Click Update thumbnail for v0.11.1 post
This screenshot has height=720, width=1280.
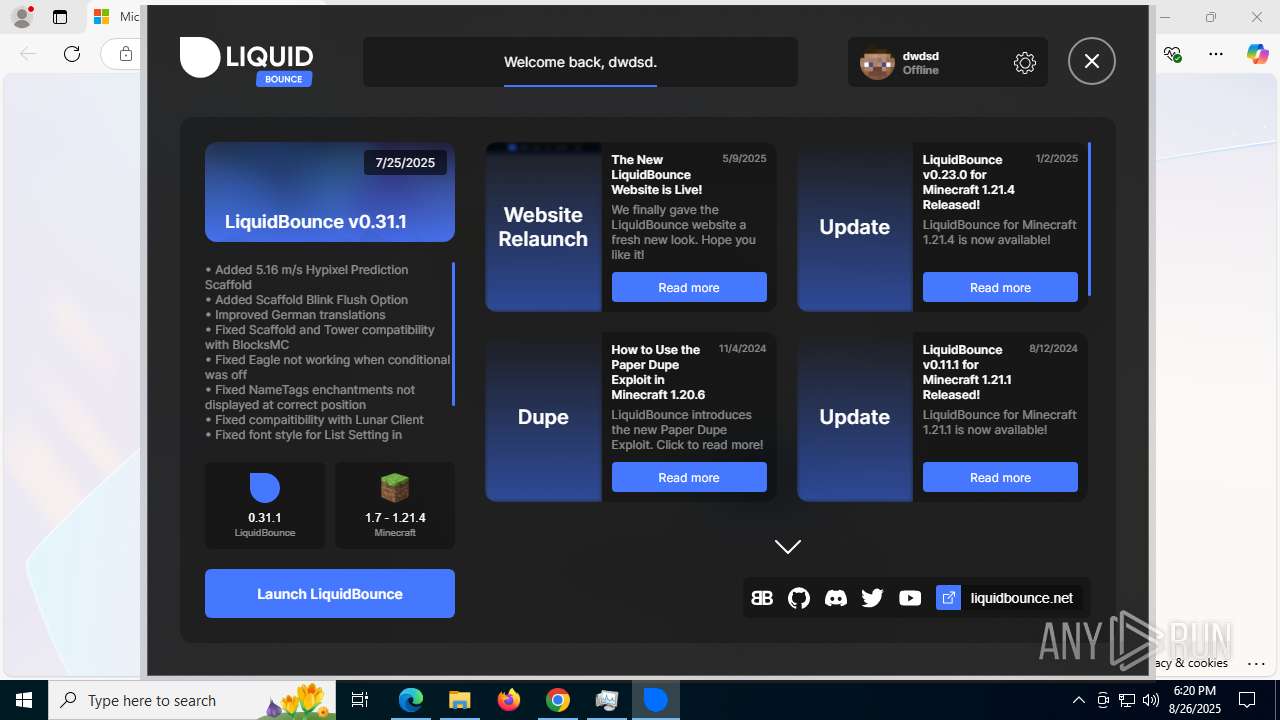[x=855, y=417]
